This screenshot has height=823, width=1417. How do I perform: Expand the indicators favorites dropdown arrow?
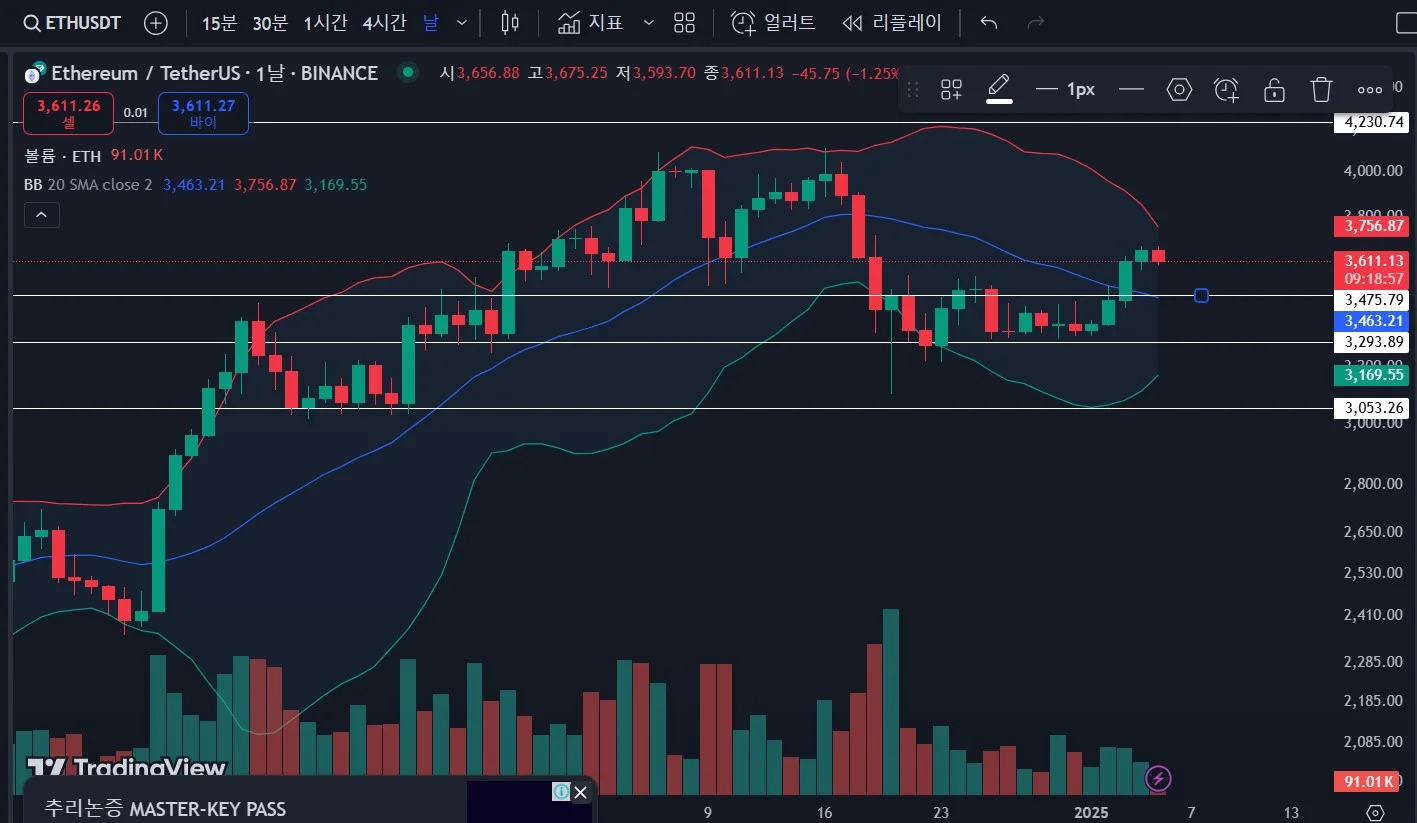click(648, 22)
